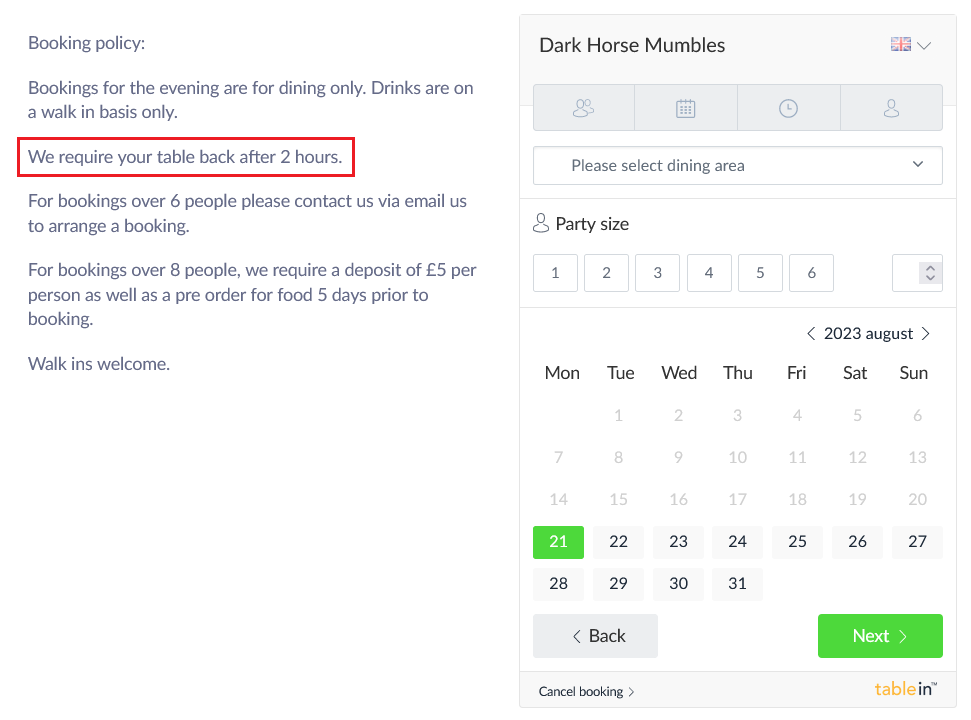Click the green Next button
The width and height of the screenshot is (971, 720).
click(x=880, y=636)
